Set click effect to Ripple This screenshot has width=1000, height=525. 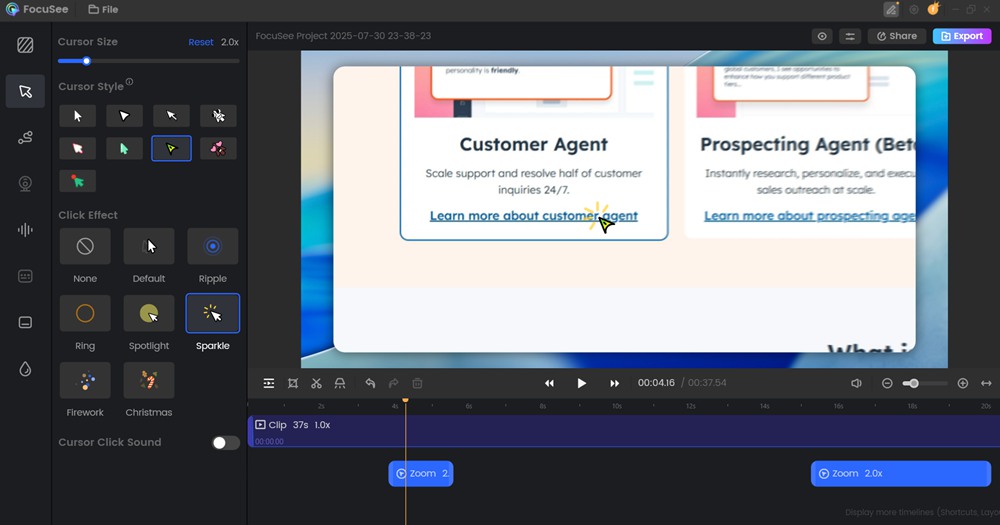[212, 246]
